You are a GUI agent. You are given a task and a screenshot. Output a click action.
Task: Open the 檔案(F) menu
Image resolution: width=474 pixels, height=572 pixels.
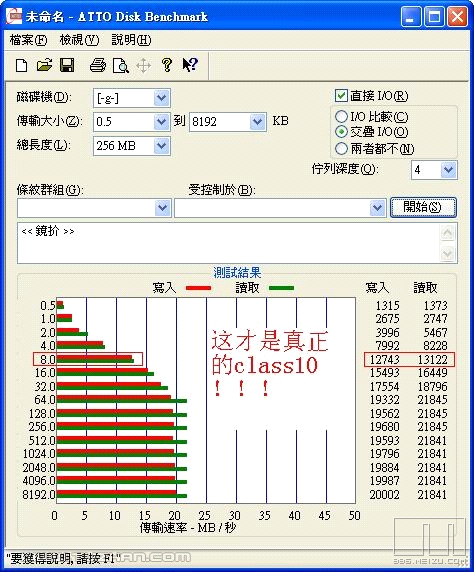[x=28, y=40]
